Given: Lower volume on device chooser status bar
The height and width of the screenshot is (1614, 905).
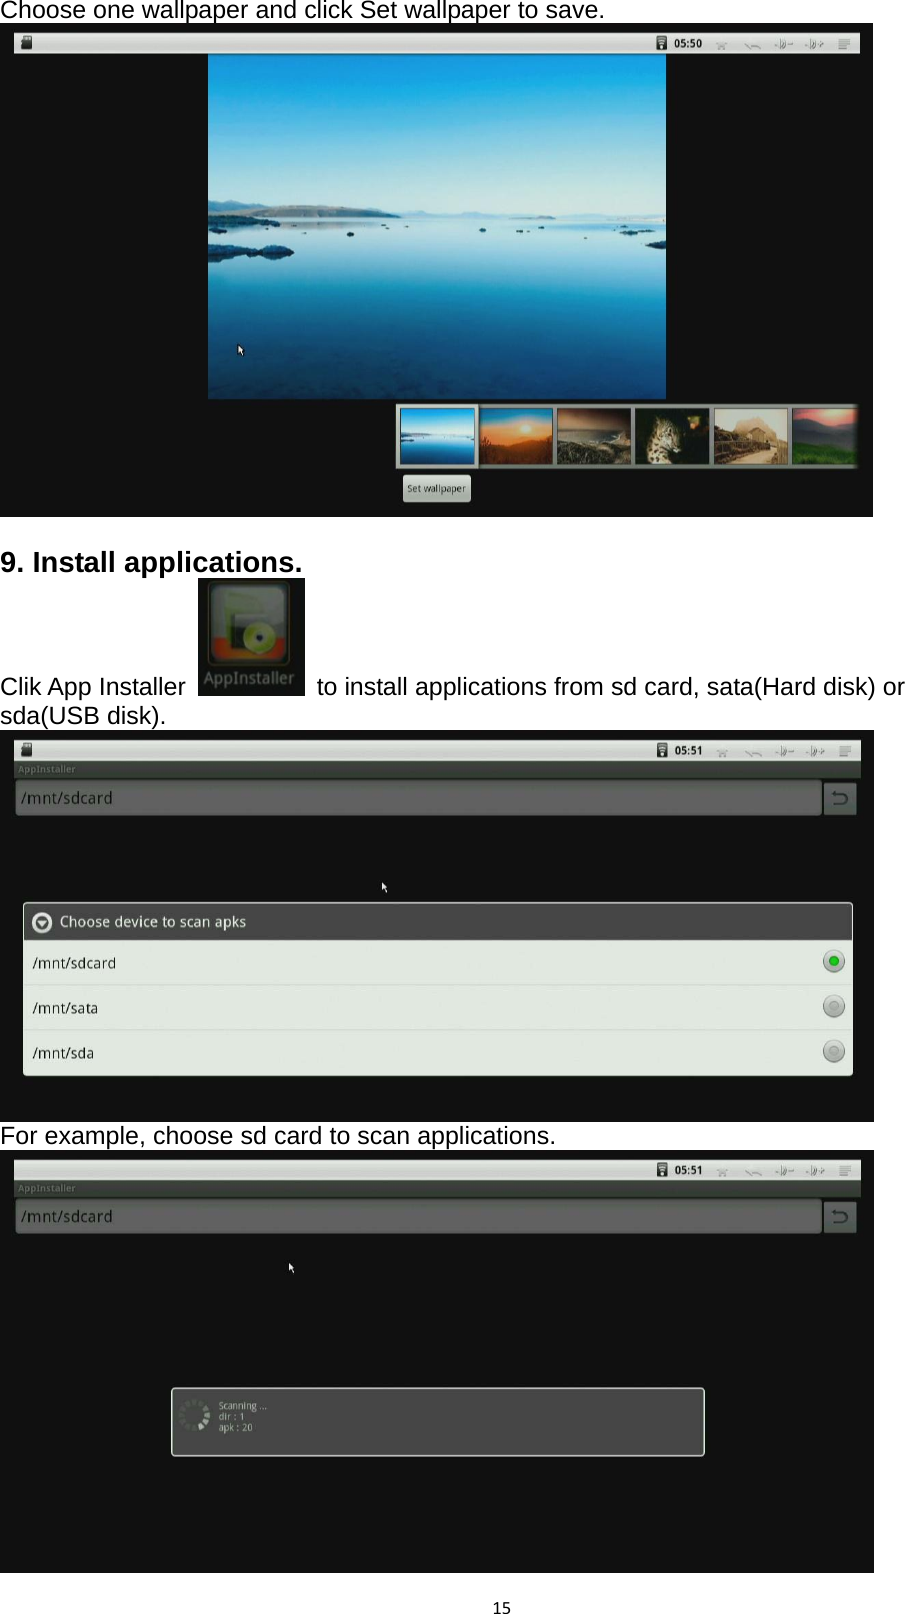Looking at the screenshot, I should [x=784, y=751].
